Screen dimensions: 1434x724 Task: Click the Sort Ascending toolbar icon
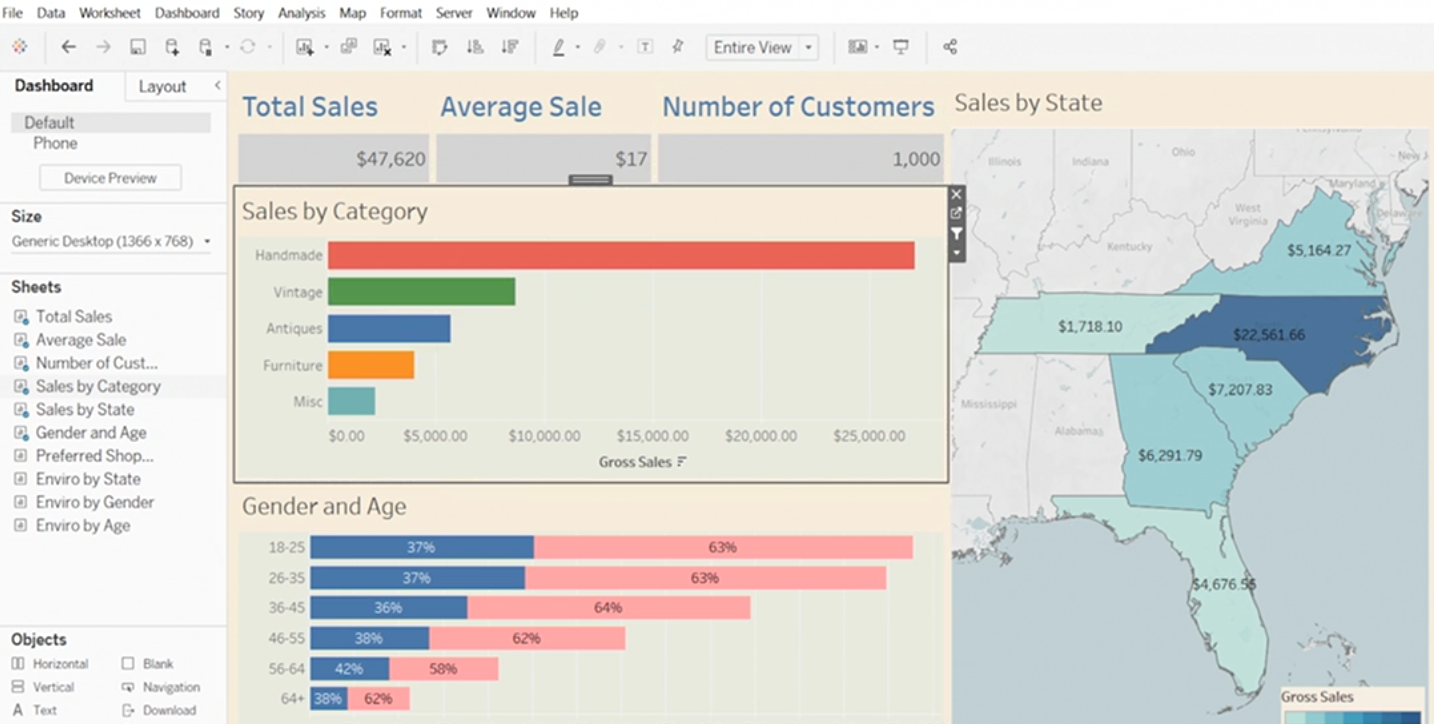[x=475, y=47]
